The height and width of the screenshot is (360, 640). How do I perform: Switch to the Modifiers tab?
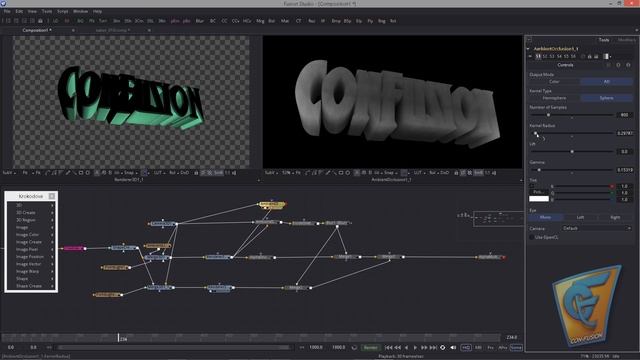tap(627, 40)
